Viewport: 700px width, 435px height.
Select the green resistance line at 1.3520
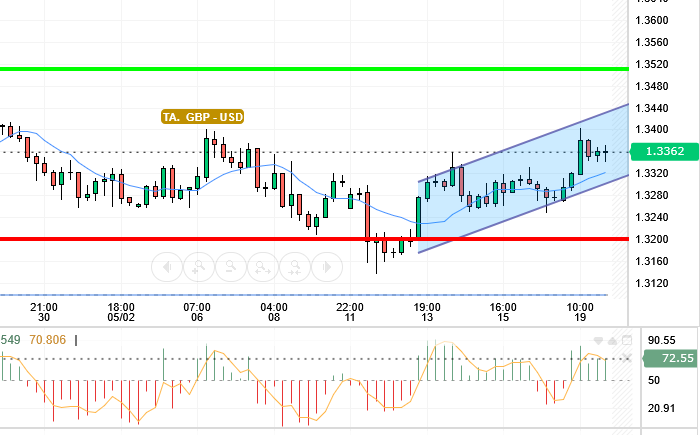click(x=314, y=69)
